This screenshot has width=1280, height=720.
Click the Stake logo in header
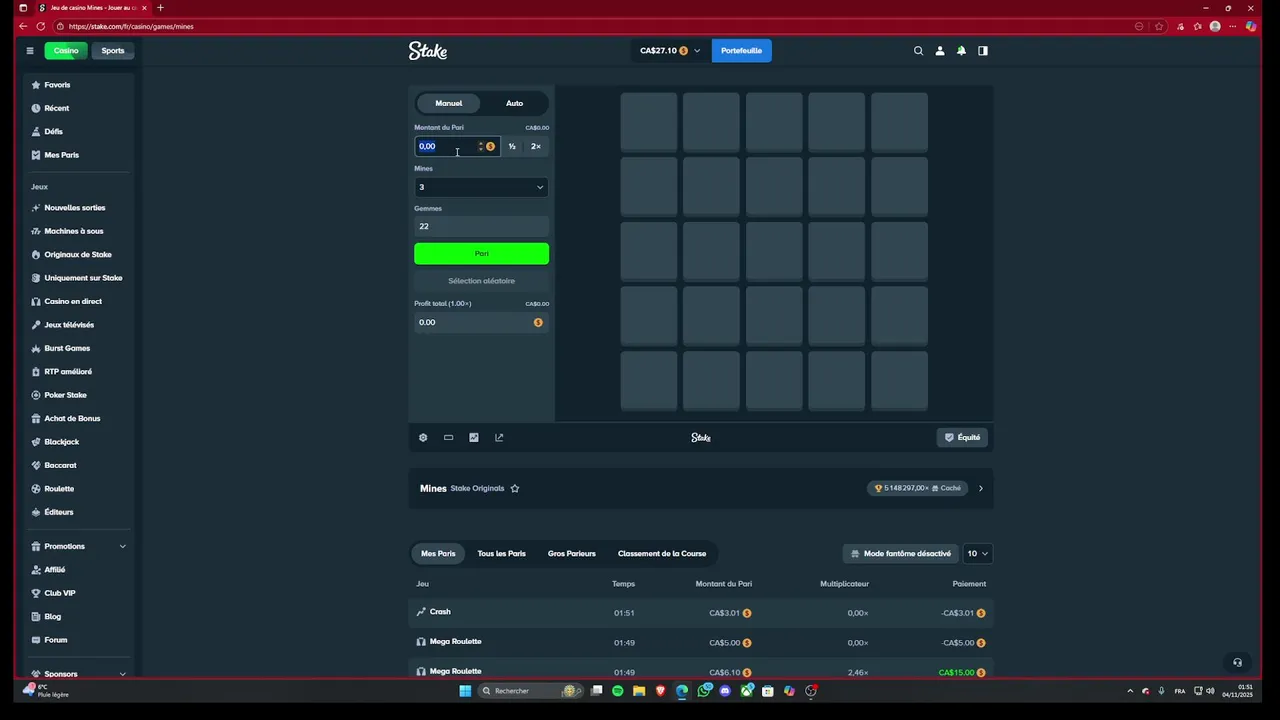tap(428, 51)
